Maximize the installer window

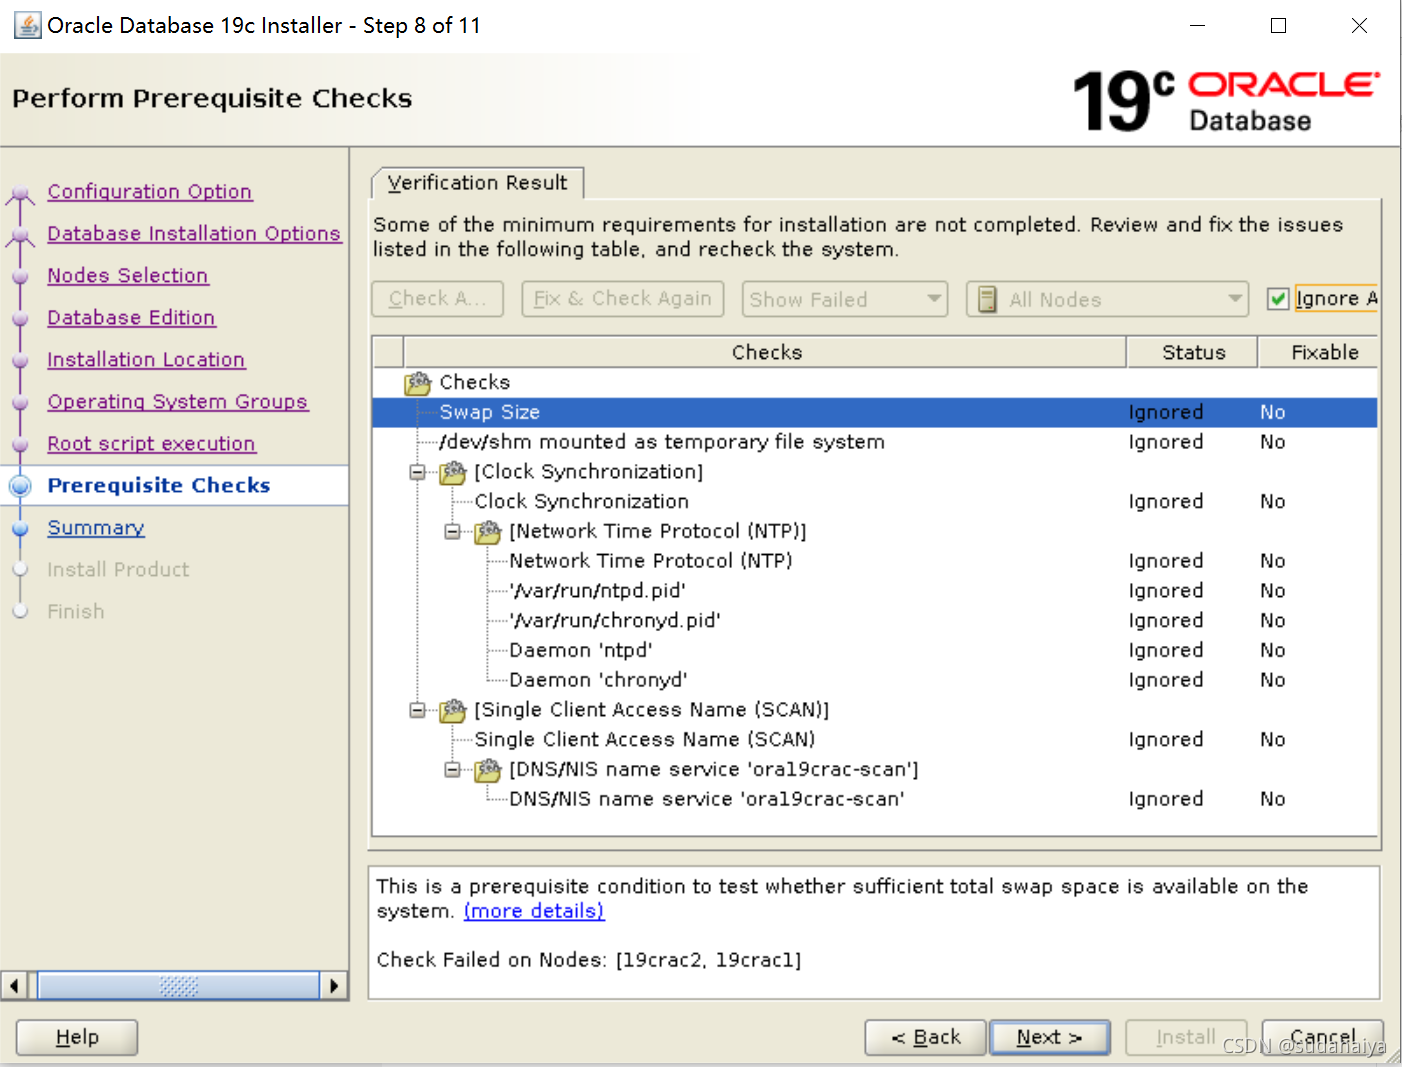[1278, 26]
